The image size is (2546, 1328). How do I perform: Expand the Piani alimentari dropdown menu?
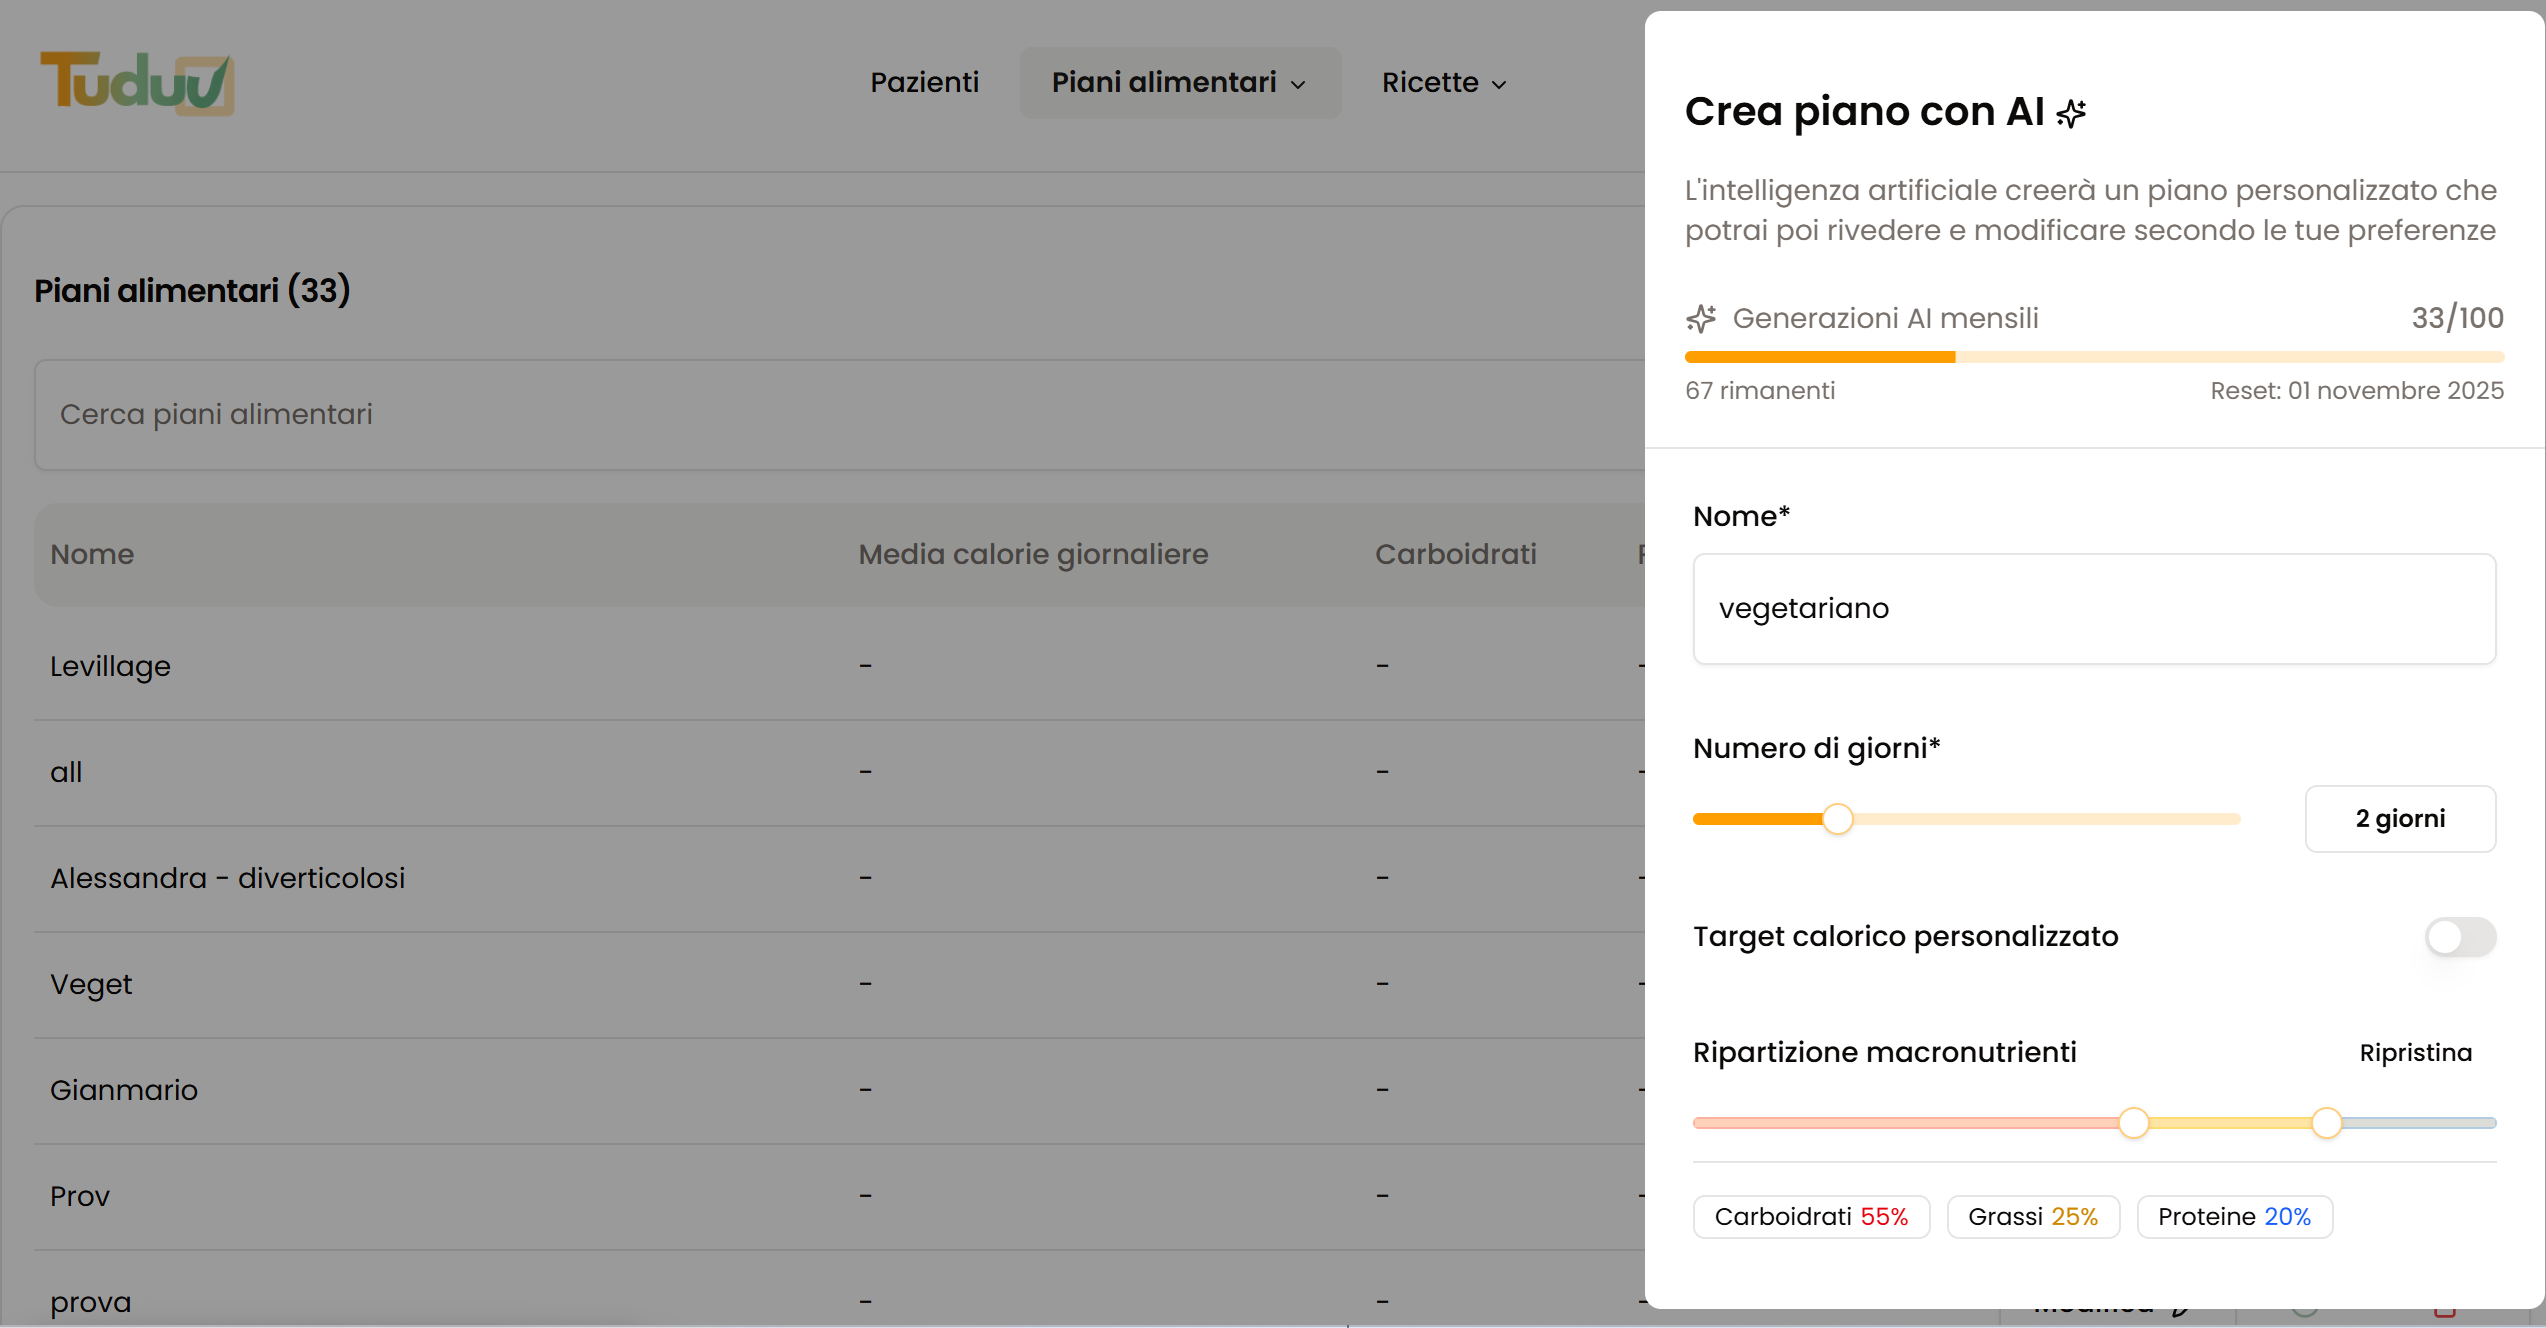coord(1179,83)
